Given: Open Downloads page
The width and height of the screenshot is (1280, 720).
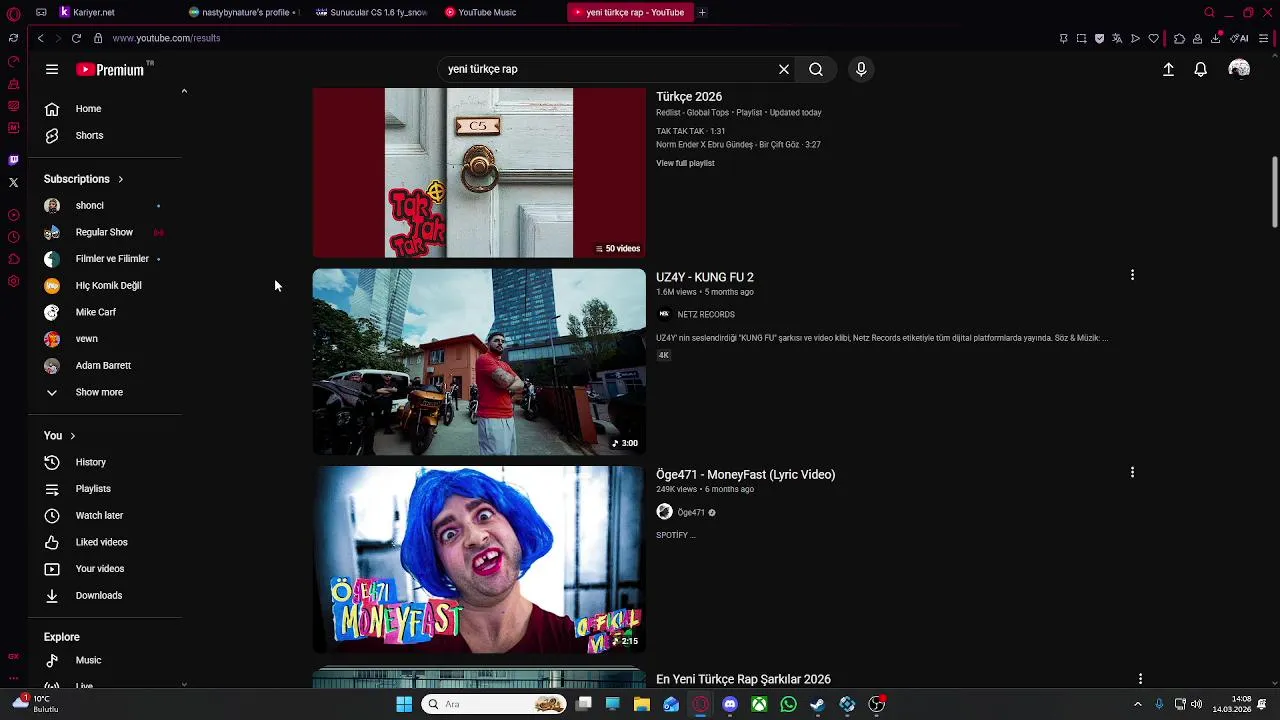Looking at the screenshot, I should coord(105,595).
